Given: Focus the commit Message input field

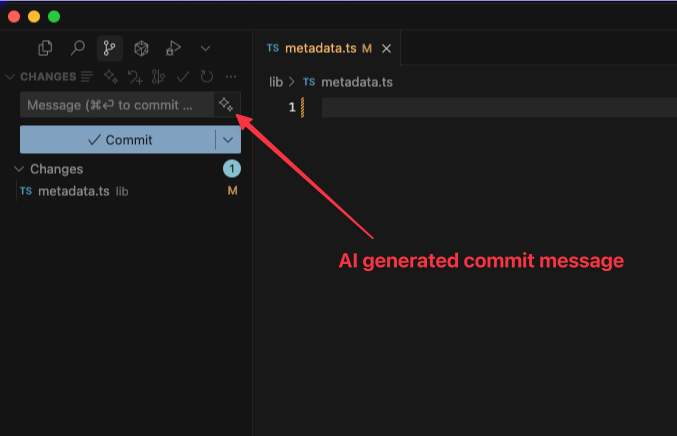Looking at the screenshot, I should tap(117, 105).
